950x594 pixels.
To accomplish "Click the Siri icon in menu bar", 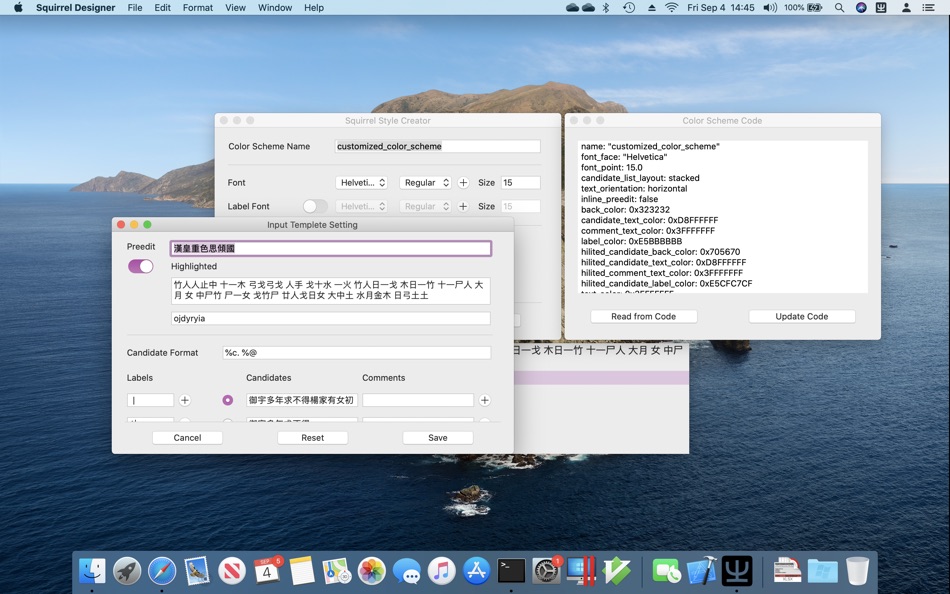I will pyautogui.click(x=861, y=7).
